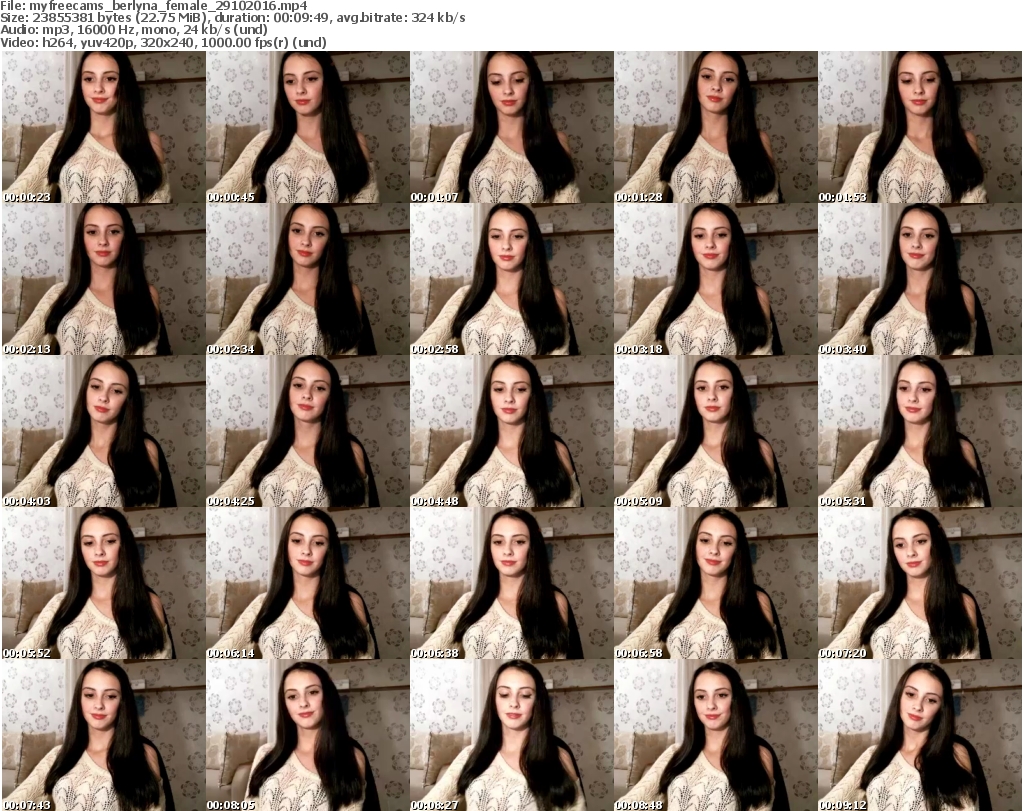Open the frame stamped 00:02:58
Screen dimensions: 1024x811
(x=511, y=279)
